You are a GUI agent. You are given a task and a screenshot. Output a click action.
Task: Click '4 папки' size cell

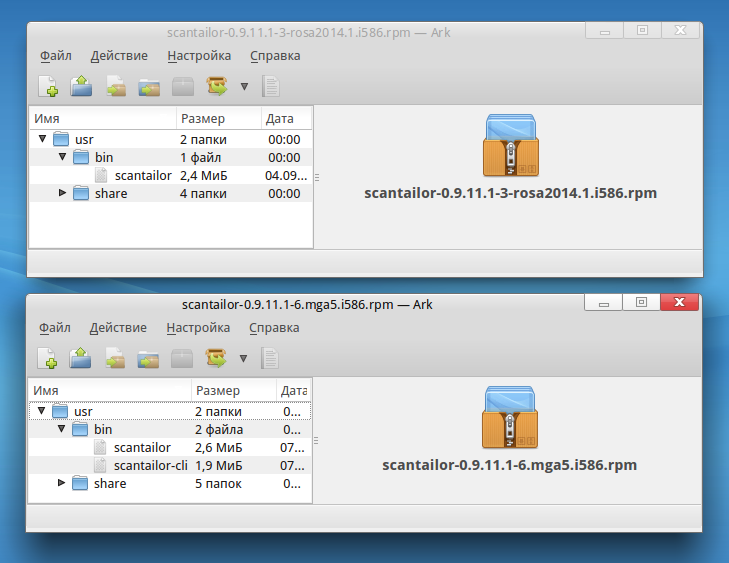pyautogui.click(x=203, y=193)
